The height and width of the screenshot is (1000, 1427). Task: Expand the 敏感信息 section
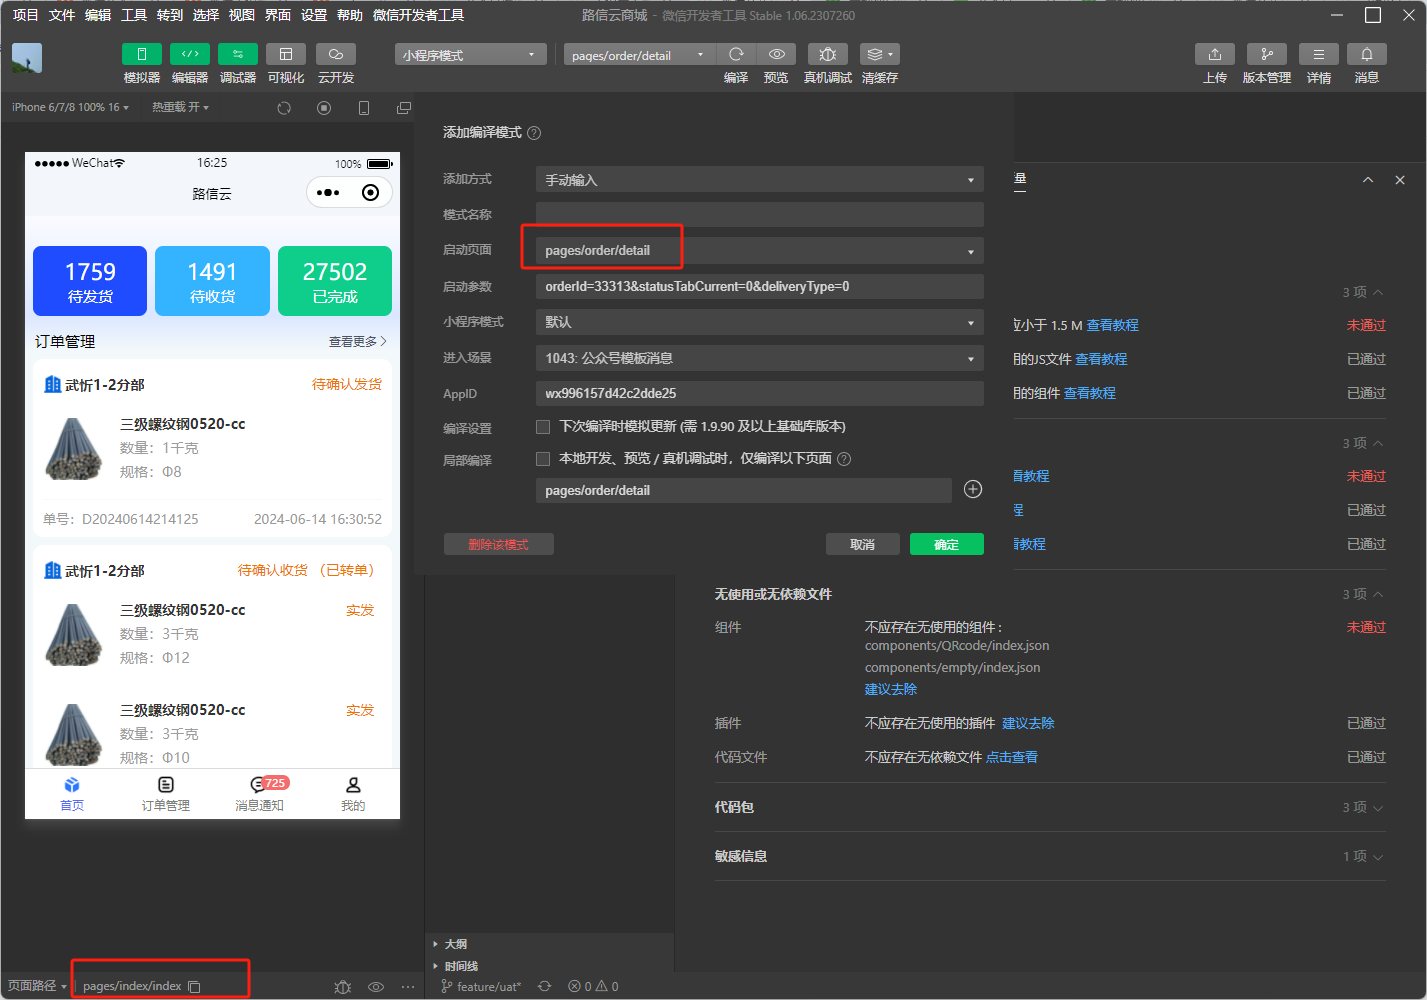tap(1050, 856)
